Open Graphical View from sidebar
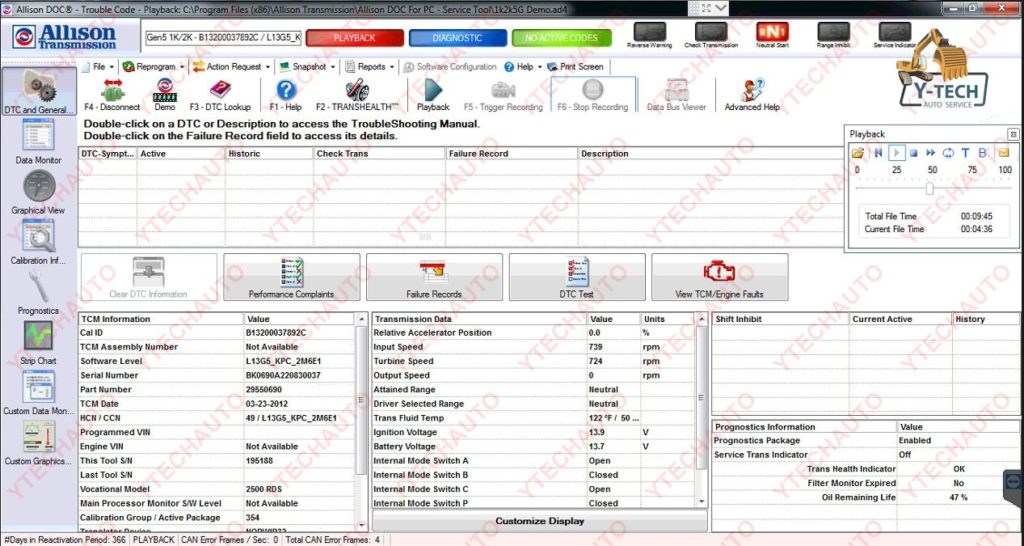The height and width of the screenshot is (546, 1024). (x=39, y=192)
